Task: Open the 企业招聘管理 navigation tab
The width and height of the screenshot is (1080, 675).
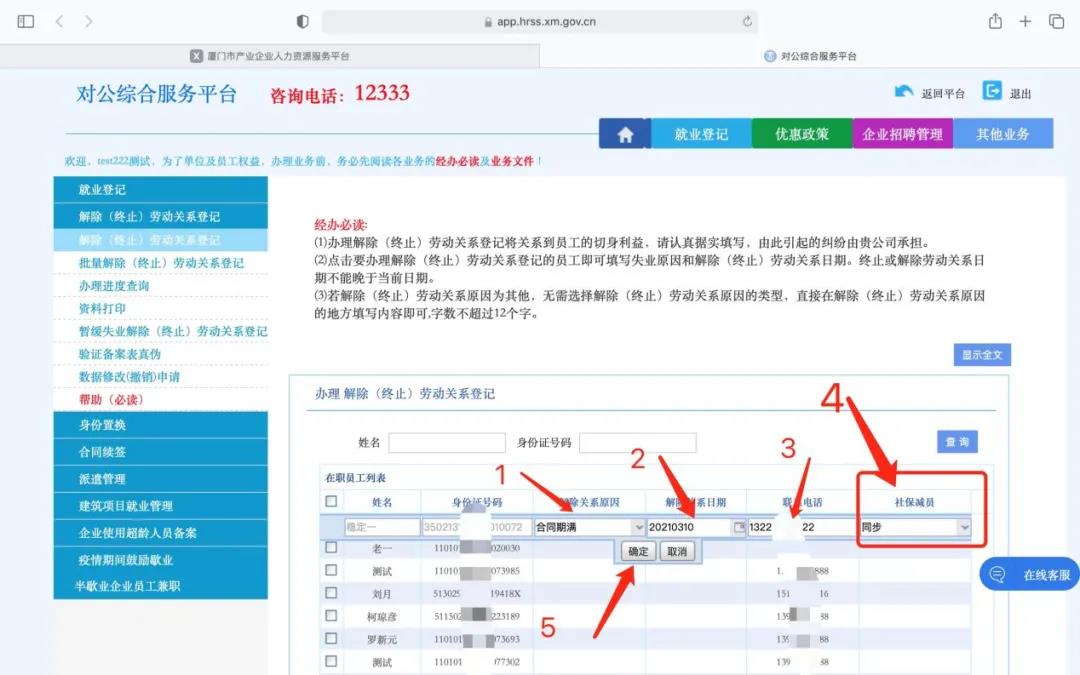Action: click(902, 134)
